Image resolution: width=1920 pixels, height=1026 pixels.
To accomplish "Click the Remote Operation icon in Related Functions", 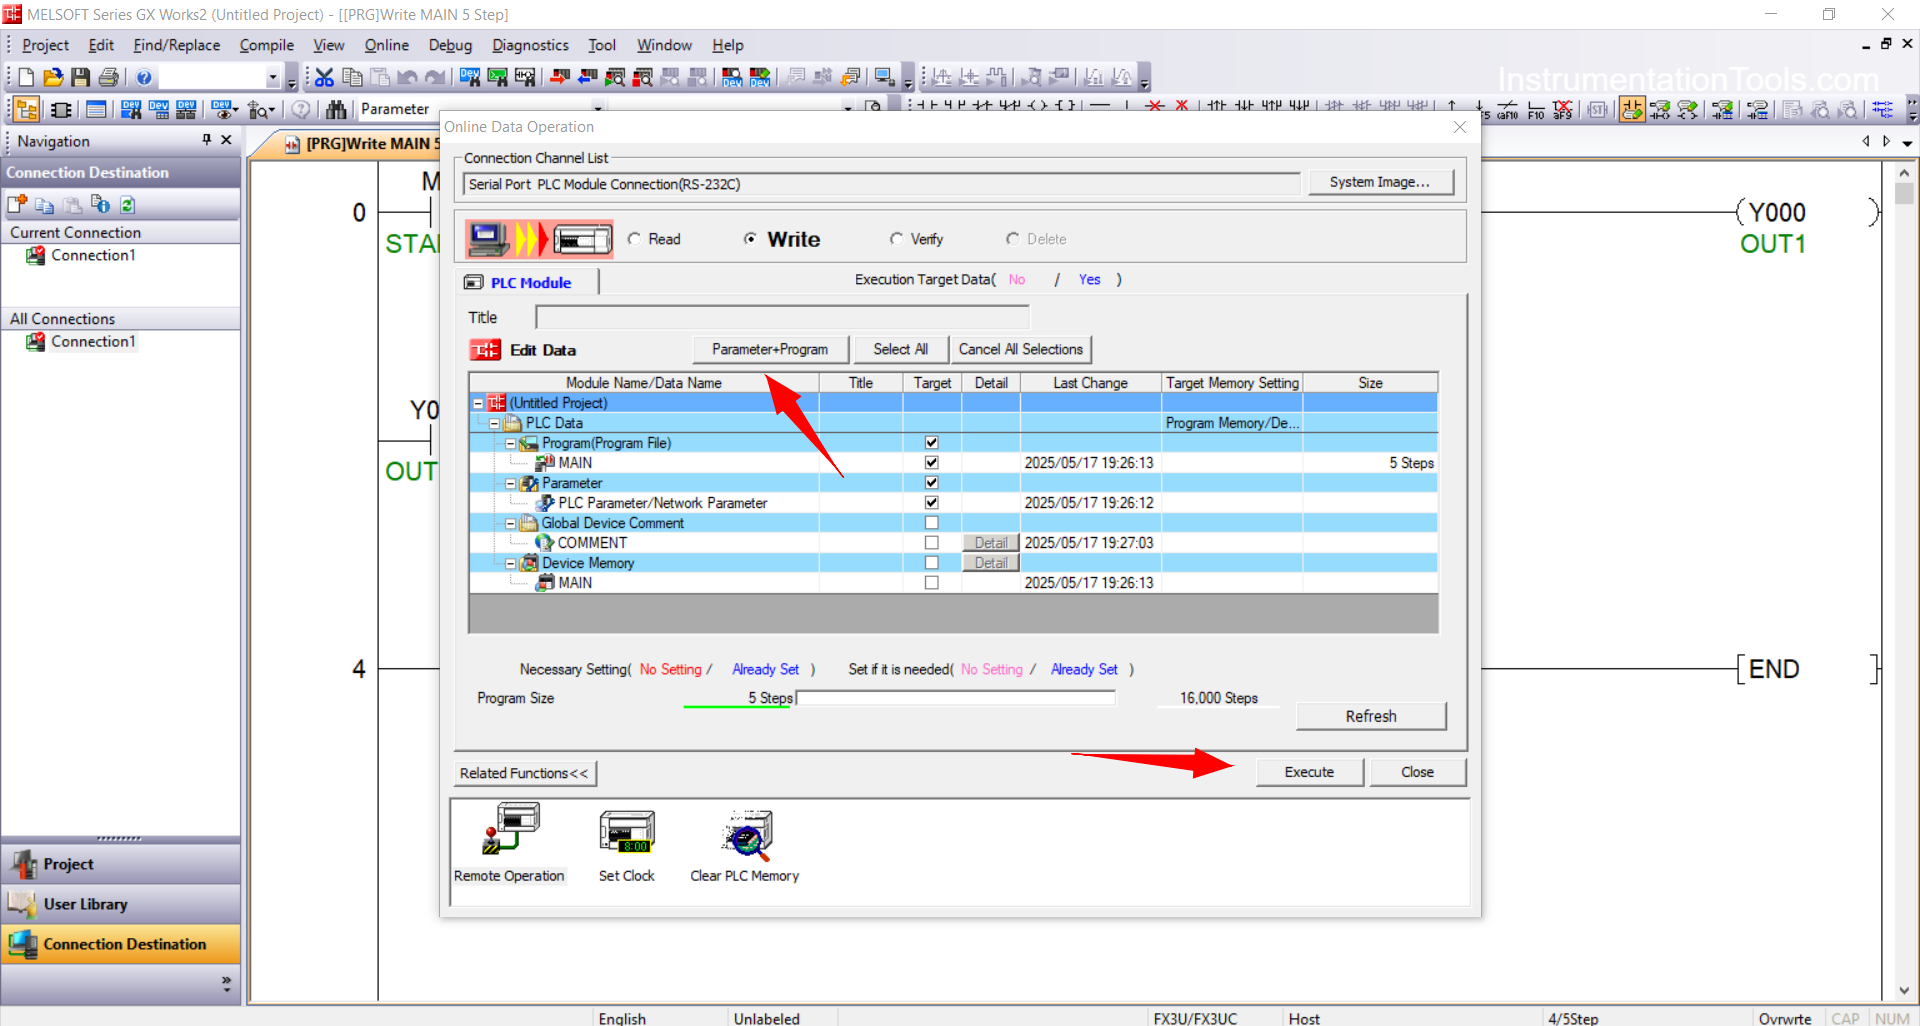I will coord(511,830).
